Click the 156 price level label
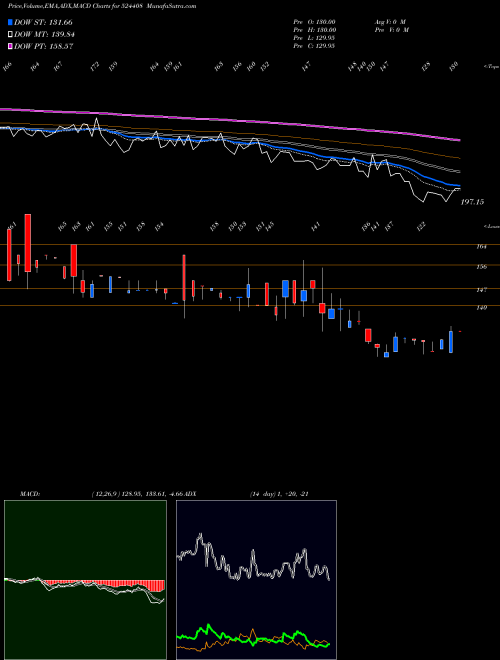This screenshot has height=660, width=500. click(x=481, y=266)
